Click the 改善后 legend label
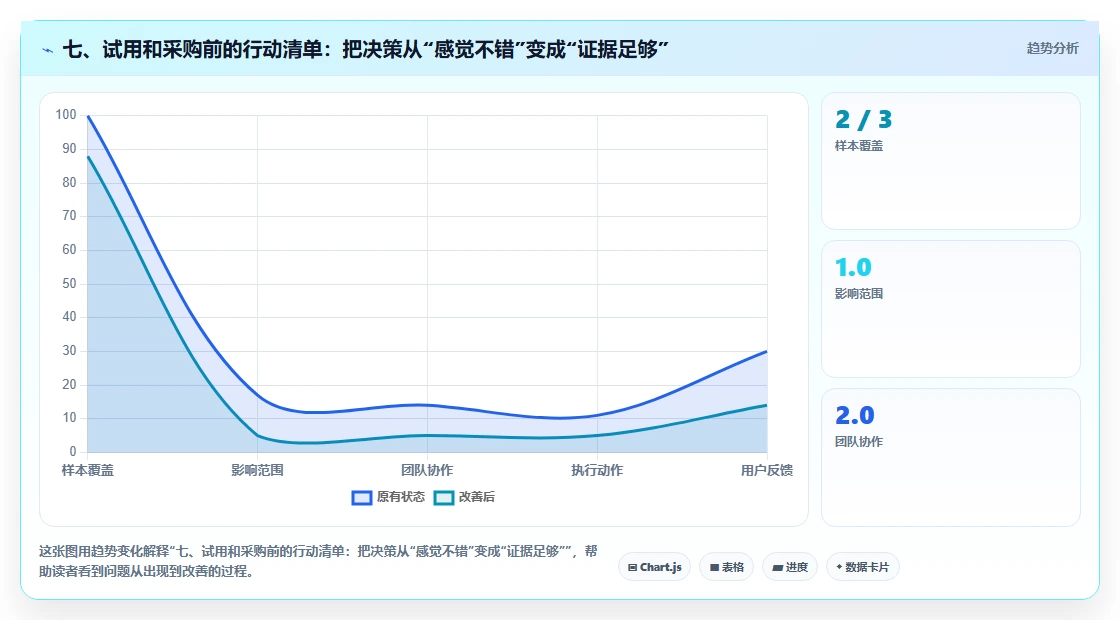 pyautogui.click(x=476, y=496)
